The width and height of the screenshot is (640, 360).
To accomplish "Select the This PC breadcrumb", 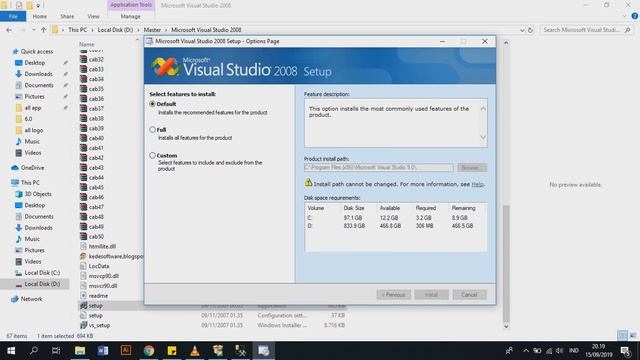I will click(78, 30).
